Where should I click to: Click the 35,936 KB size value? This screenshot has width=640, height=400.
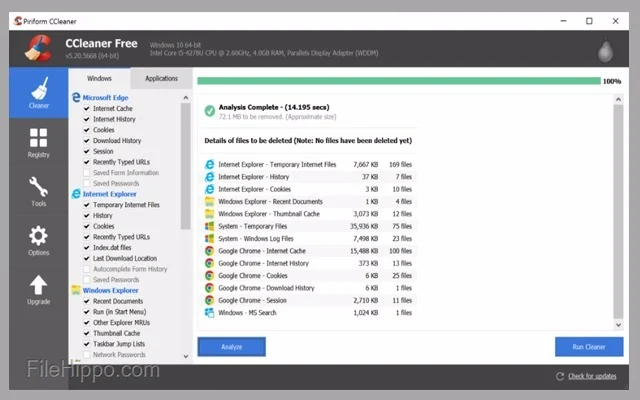click(364, 226)
